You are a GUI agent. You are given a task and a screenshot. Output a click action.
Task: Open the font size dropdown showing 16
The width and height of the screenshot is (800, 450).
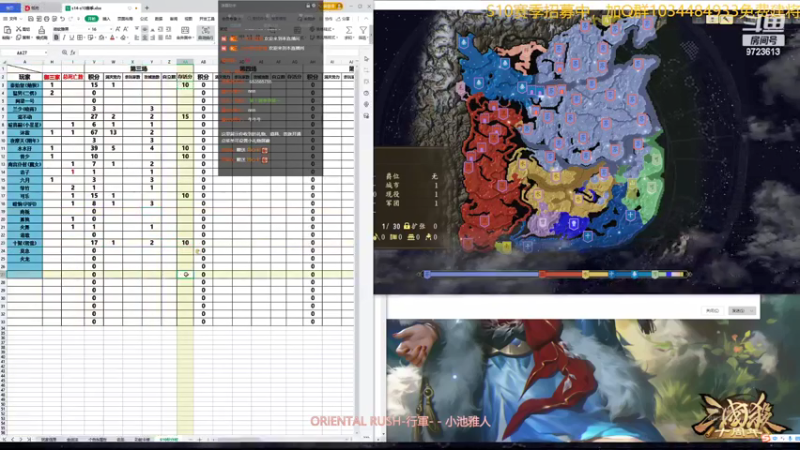tap(111, 29)
